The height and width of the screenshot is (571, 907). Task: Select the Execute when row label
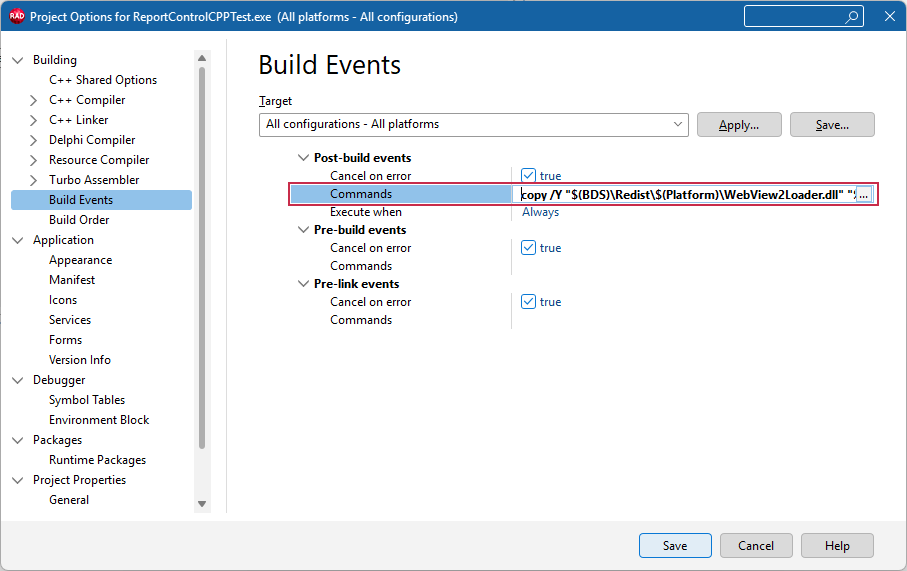tap(366, 212)
